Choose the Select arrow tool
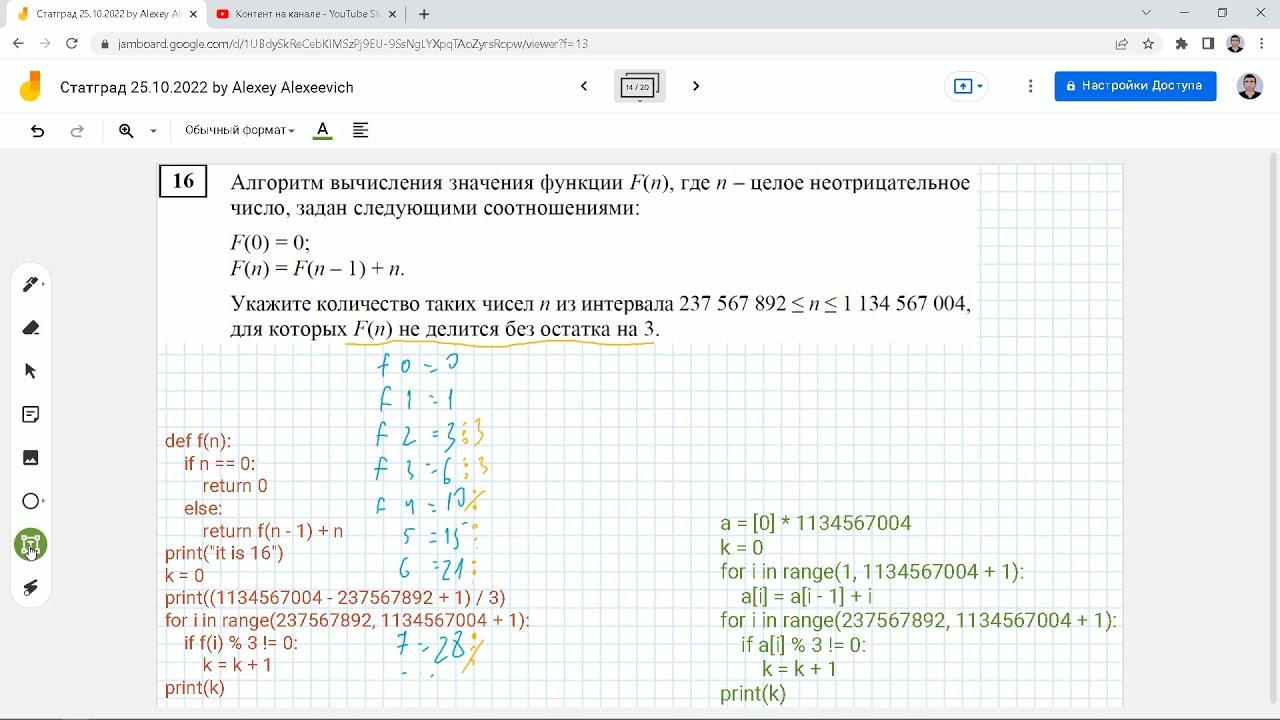This screenshot has height=720, width=1280. tap(31, 371)
